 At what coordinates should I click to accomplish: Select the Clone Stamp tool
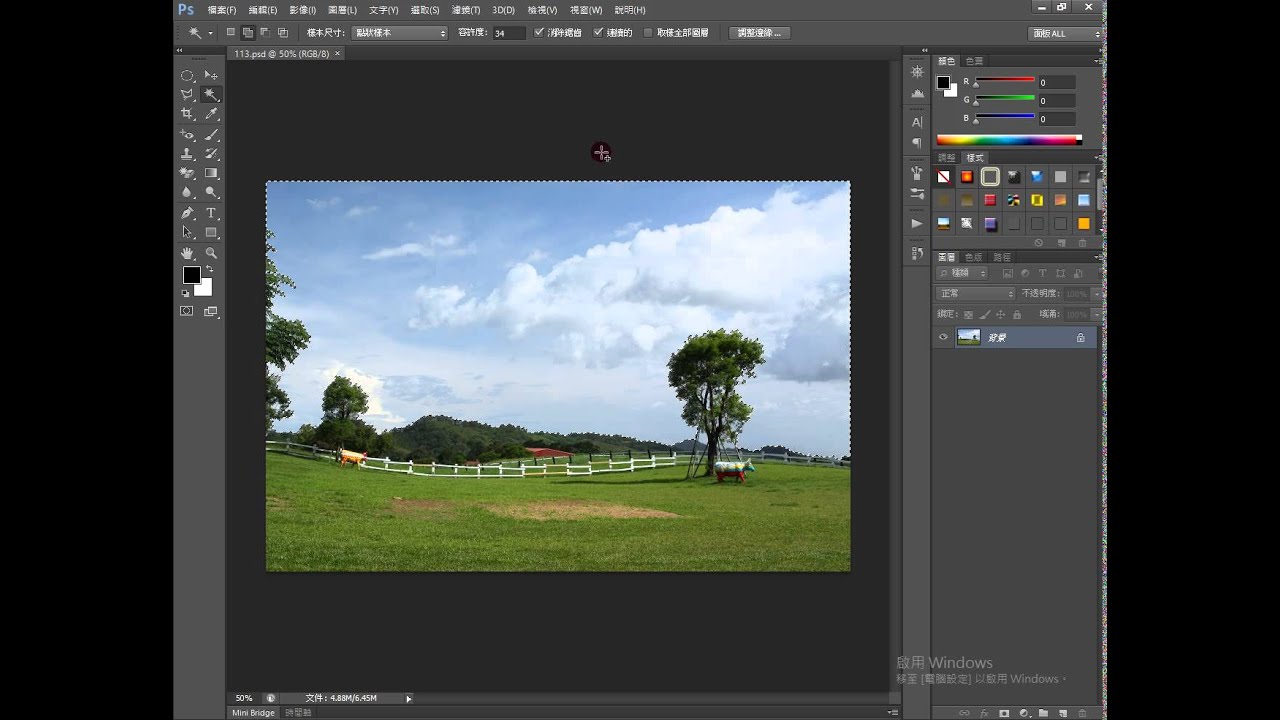pyautogui.click(x=187, y=154)
